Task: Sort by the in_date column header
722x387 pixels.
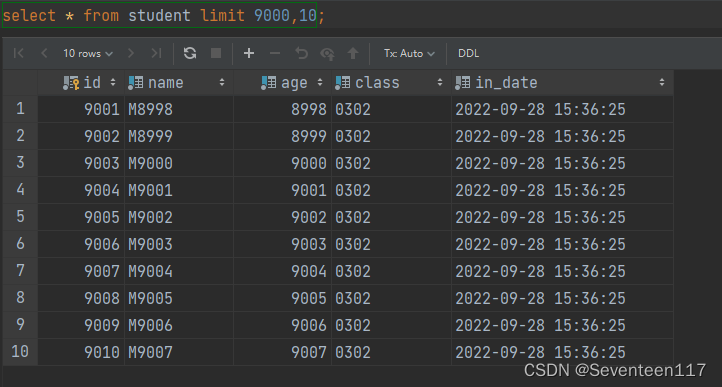Action: [x=562, y=83]
